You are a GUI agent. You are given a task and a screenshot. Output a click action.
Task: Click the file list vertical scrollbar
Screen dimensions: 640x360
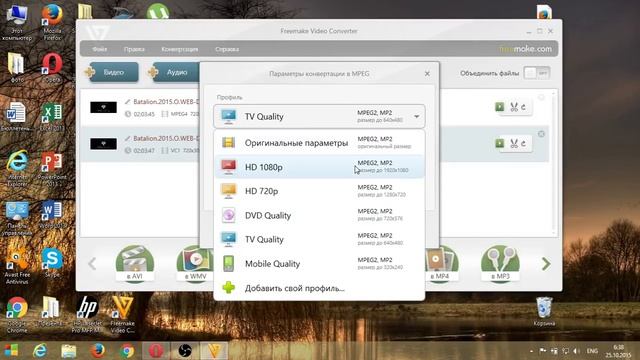pyautogui.click(x=553, y=163)
